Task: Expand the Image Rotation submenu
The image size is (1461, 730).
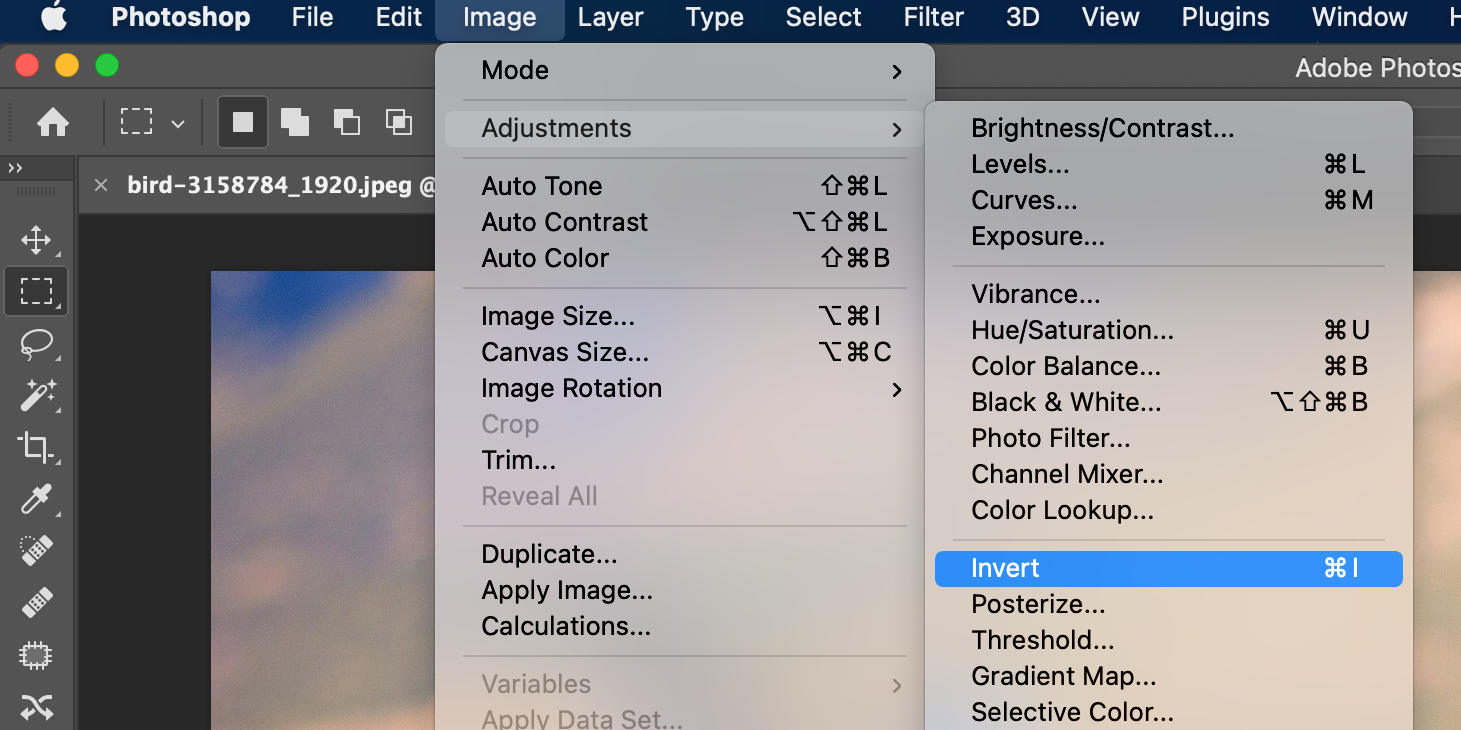Action: (x=571, y=388)
